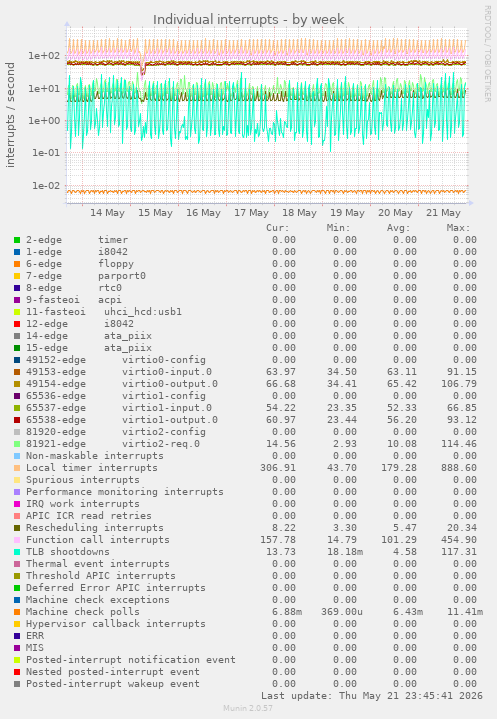Click the Last update timestamp text
The width and height of the screenshot is (497, 719).
point(372,696)
